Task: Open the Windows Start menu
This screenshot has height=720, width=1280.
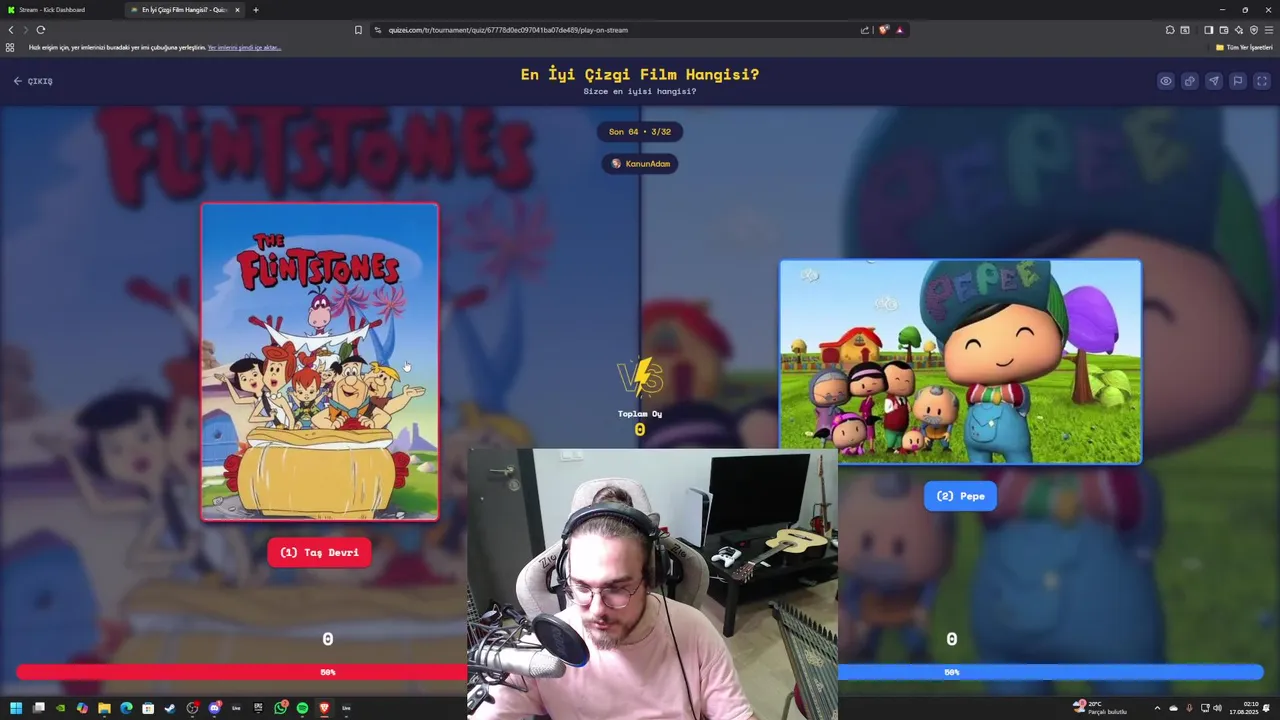Action: 16,708
